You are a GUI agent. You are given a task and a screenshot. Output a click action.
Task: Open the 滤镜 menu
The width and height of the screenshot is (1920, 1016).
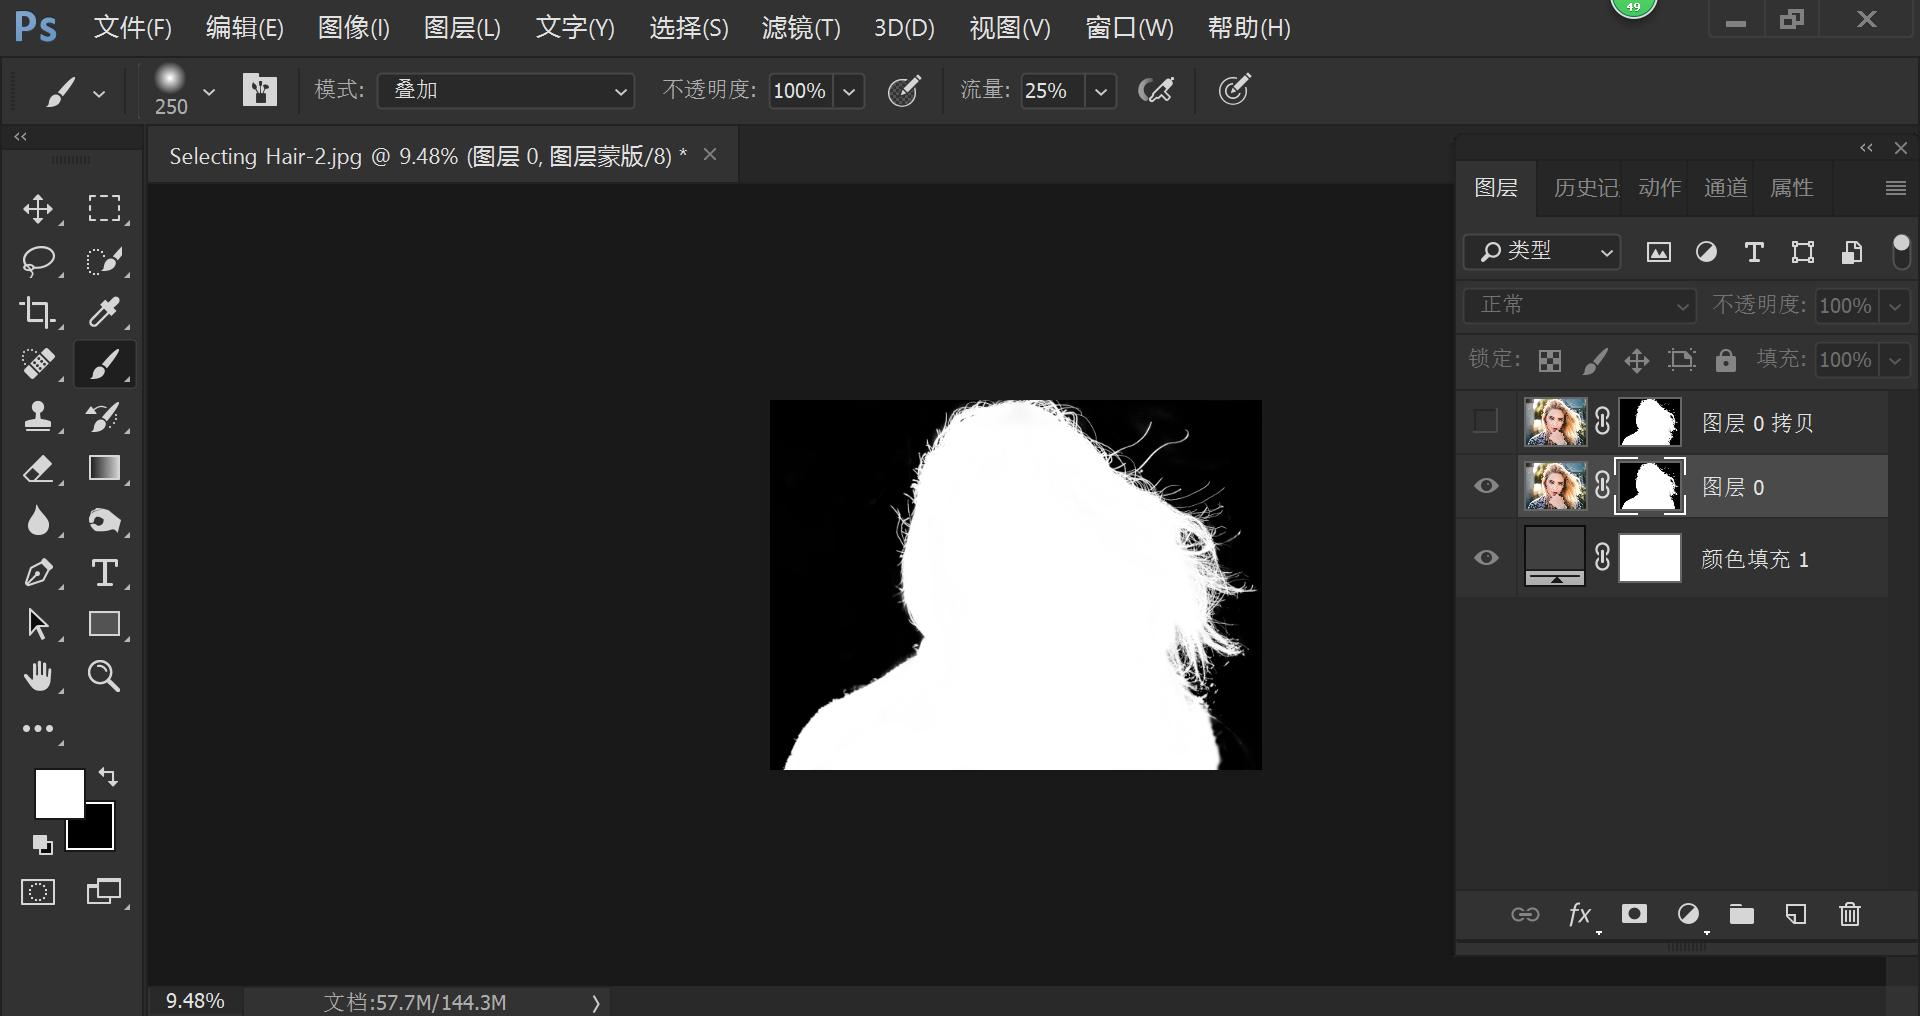(x=800, y=27)
